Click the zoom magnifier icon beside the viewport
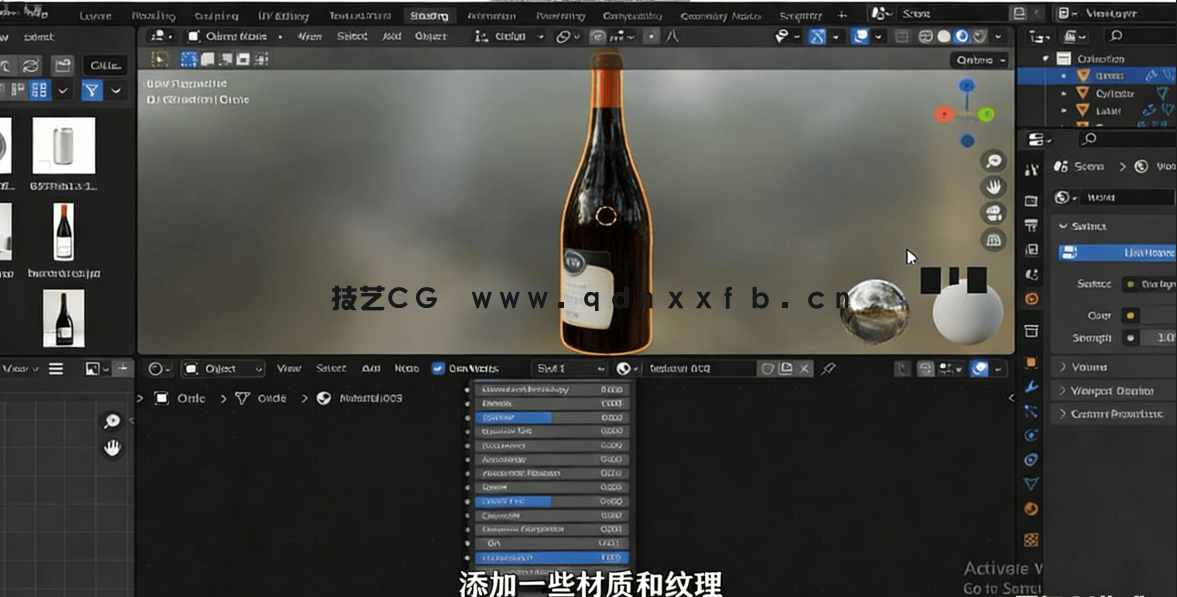Screen dimensions: 1177x597 click(993, 161)
